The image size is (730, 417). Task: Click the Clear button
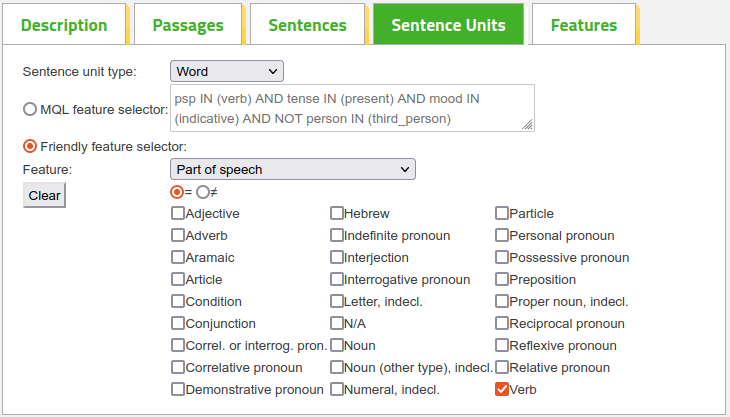click(44, 195)
